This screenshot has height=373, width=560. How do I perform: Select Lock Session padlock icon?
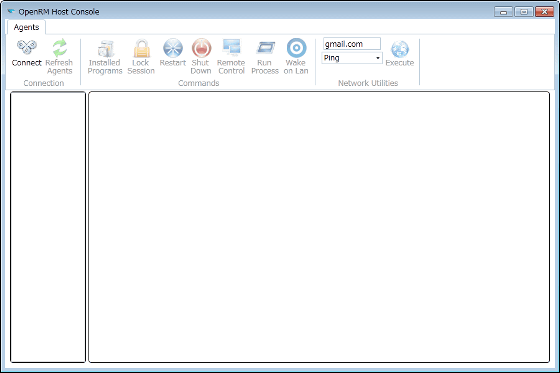click(141, 48)
